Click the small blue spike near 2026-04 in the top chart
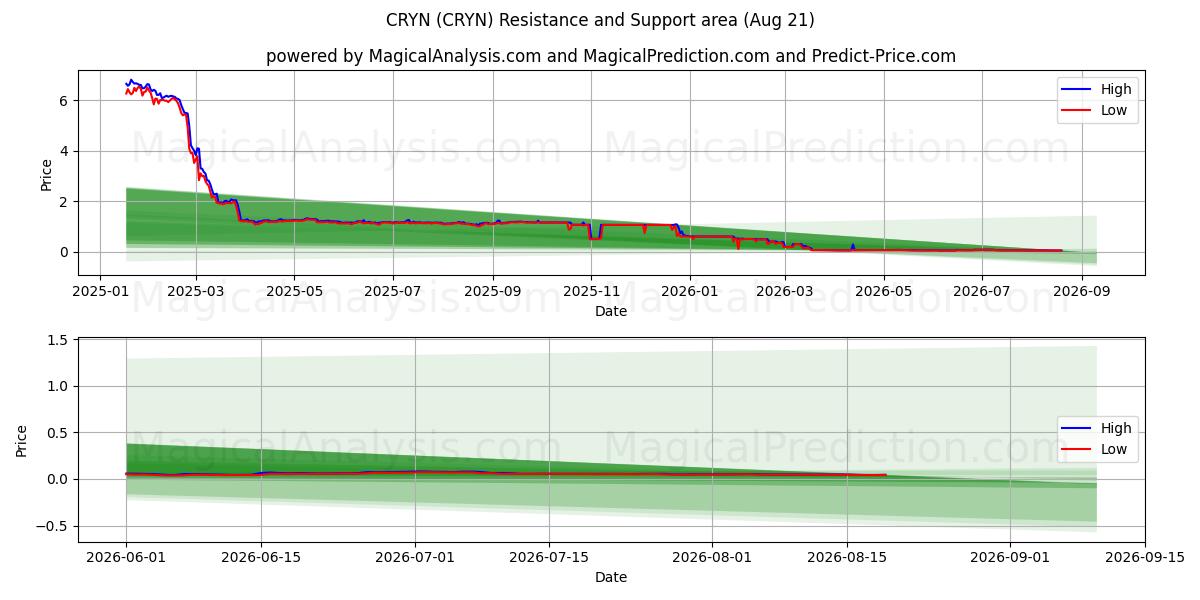This screenshot has height=600, width=1200. (852, 245)
